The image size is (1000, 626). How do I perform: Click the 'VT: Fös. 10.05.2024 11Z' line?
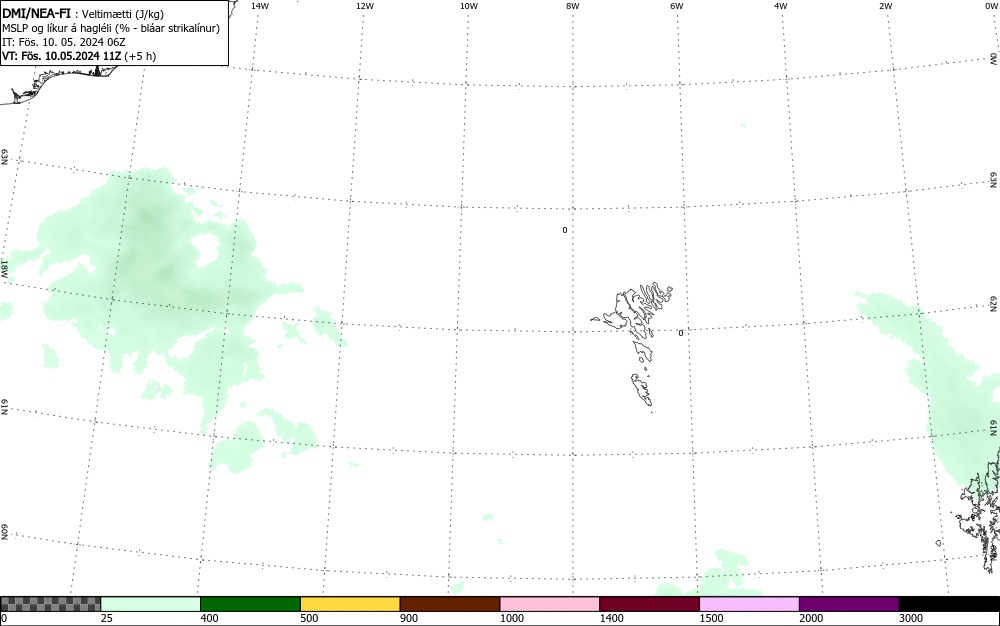coord(61,56)
